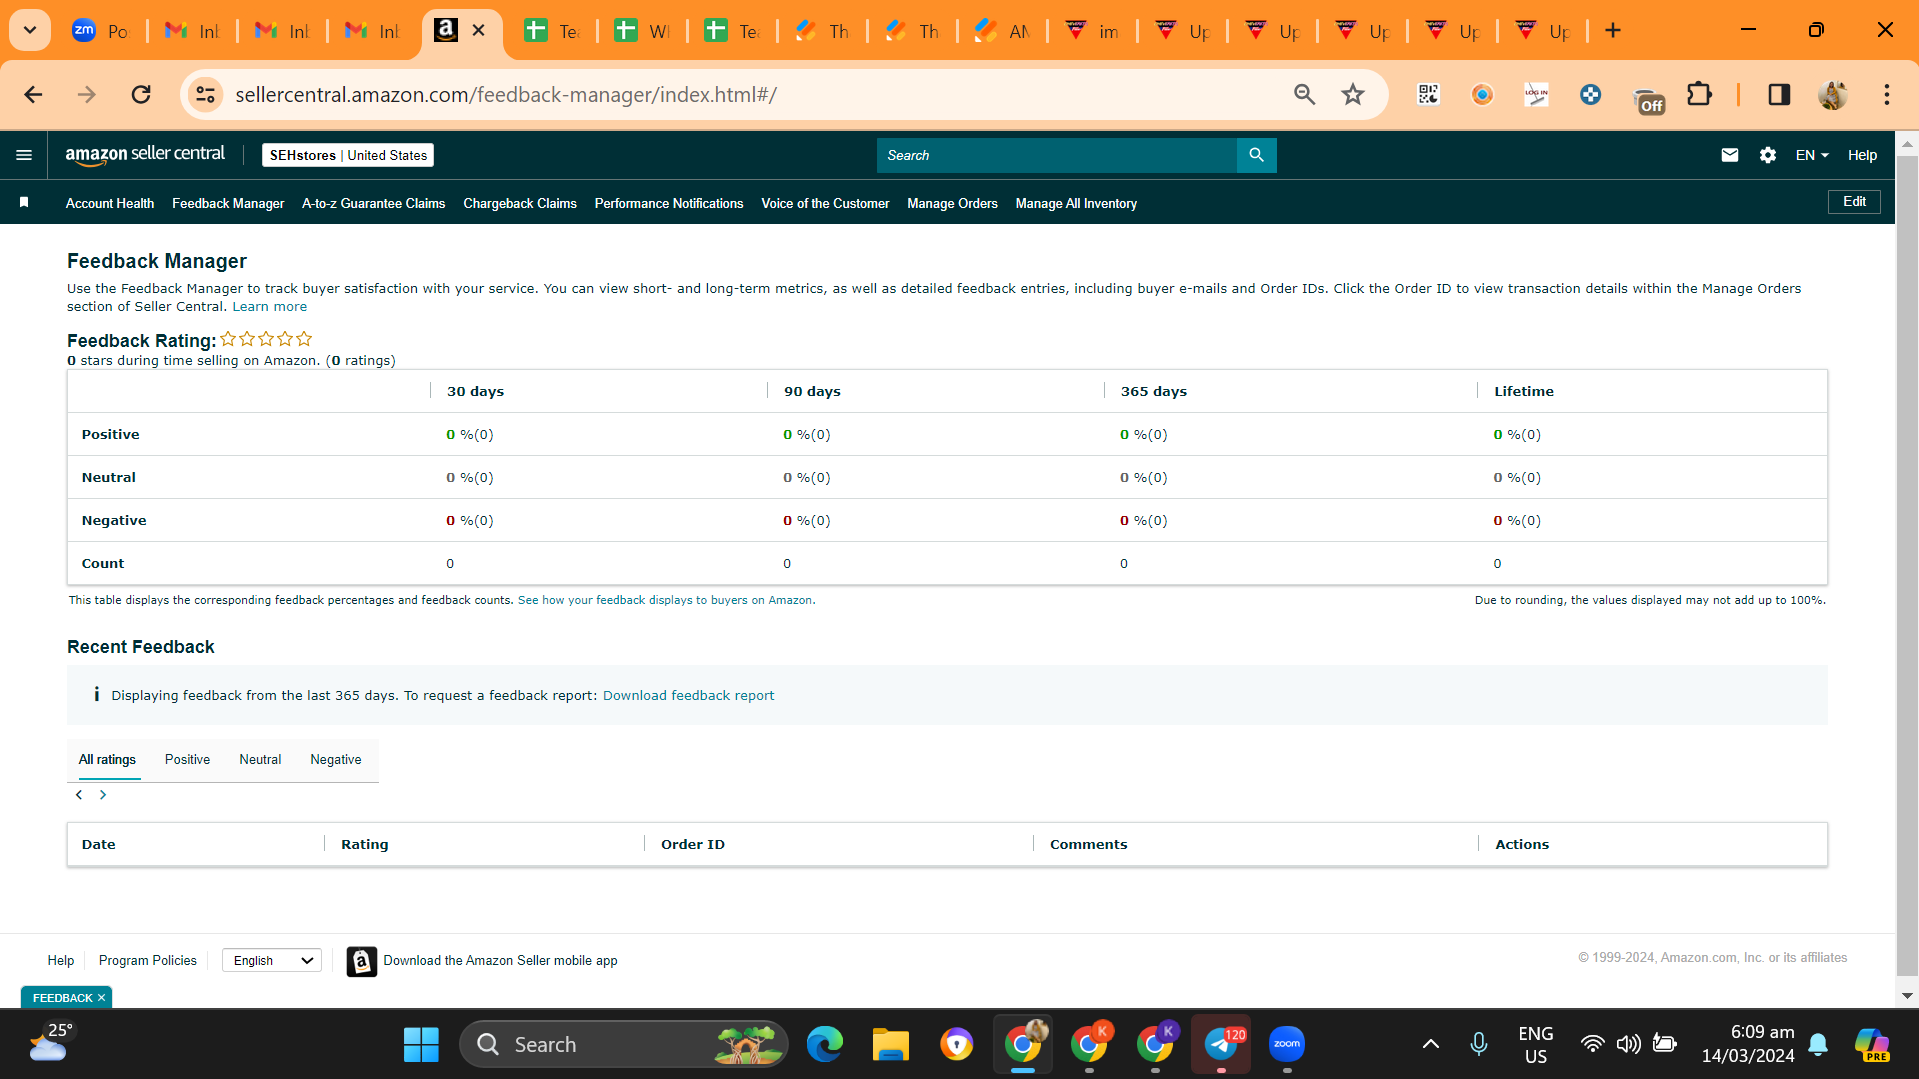The image size is (1919, 1079).
Task: Open Account Health in nav bar
Action: click(x=110, y=203)
